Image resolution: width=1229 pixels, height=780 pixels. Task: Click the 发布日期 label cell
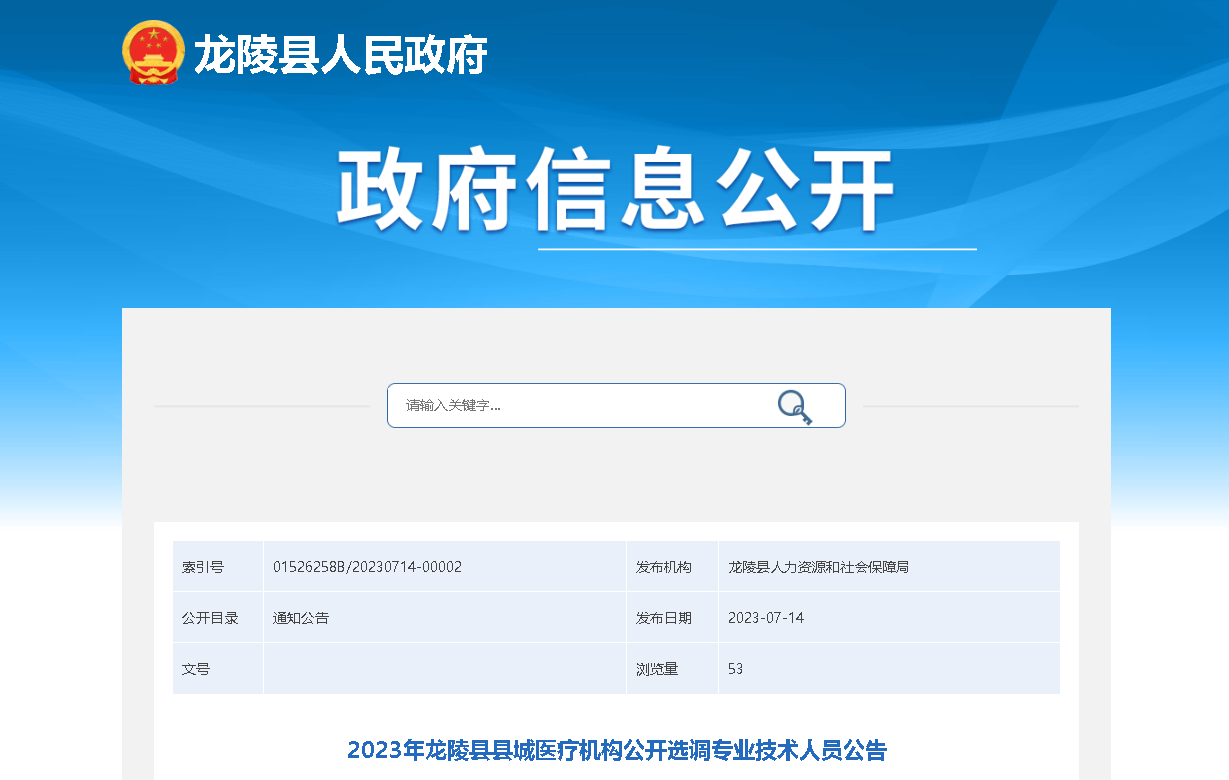pos(672,618)
